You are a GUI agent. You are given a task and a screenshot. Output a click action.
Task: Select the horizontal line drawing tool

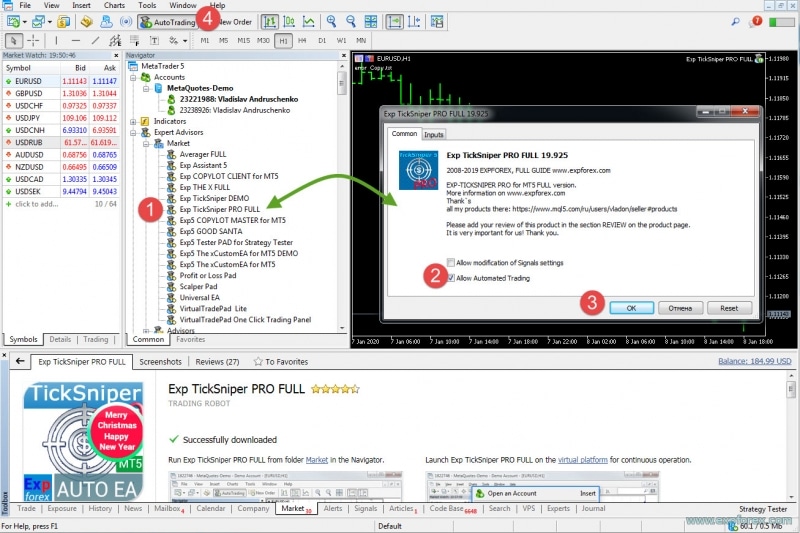click(76, 40)
